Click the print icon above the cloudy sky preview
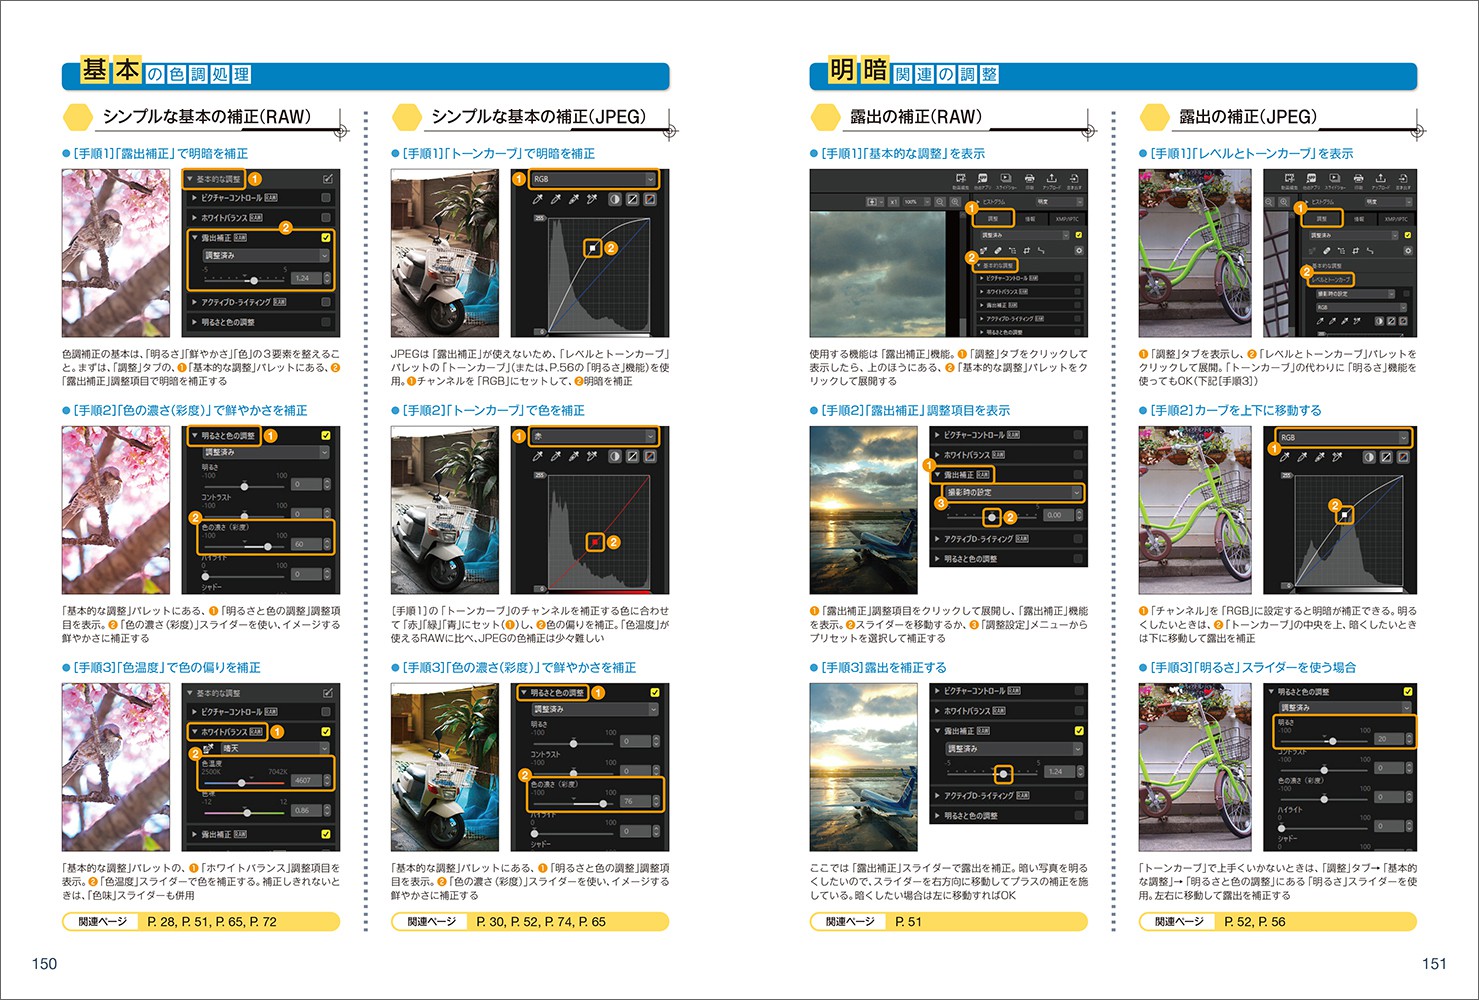 coord(1029,179)
